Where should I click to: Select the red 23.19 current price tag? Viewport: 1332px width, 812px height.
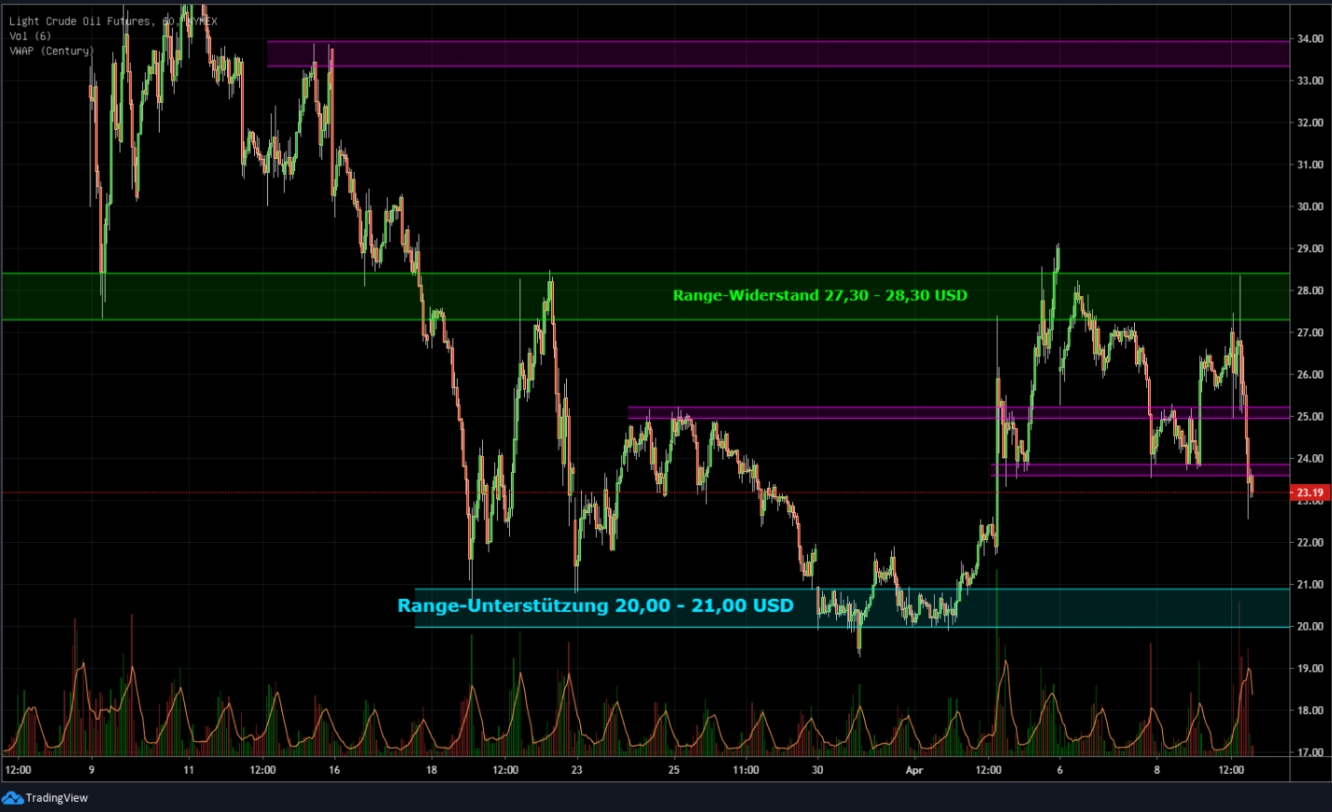pos(1310,493)
